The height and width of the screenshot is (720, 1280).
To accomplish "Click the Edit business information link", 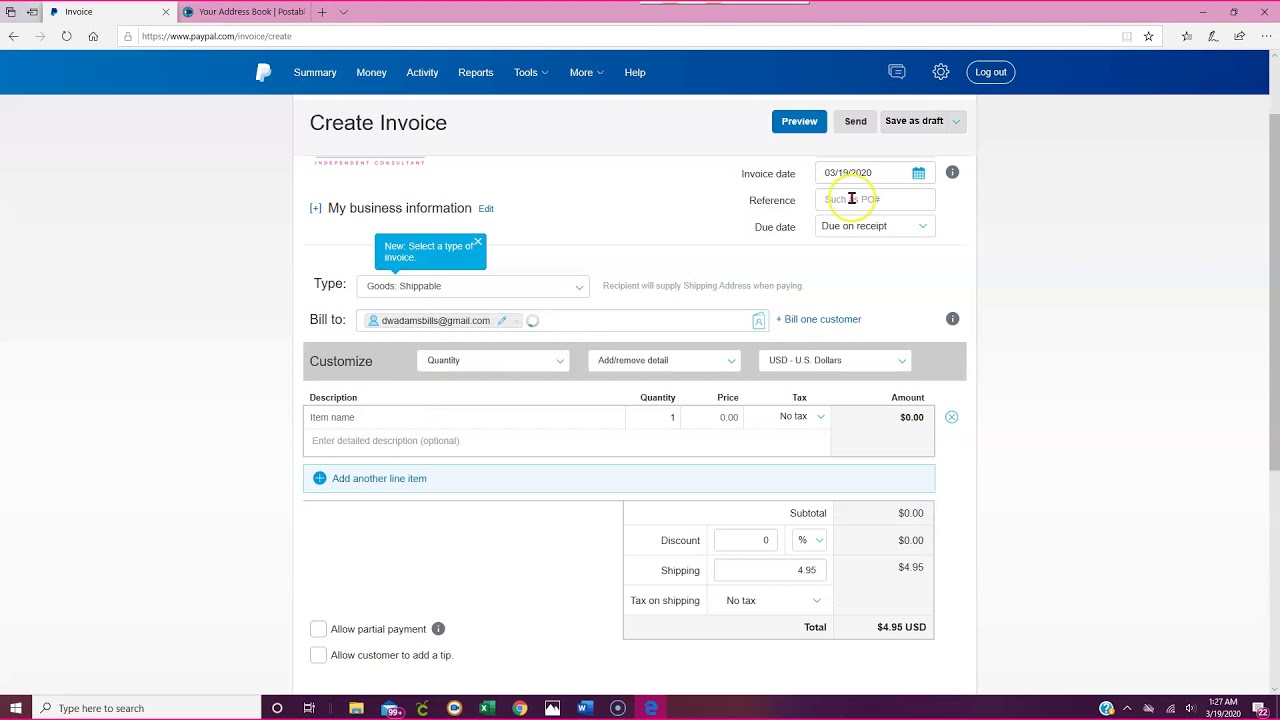I will [486, 209].
